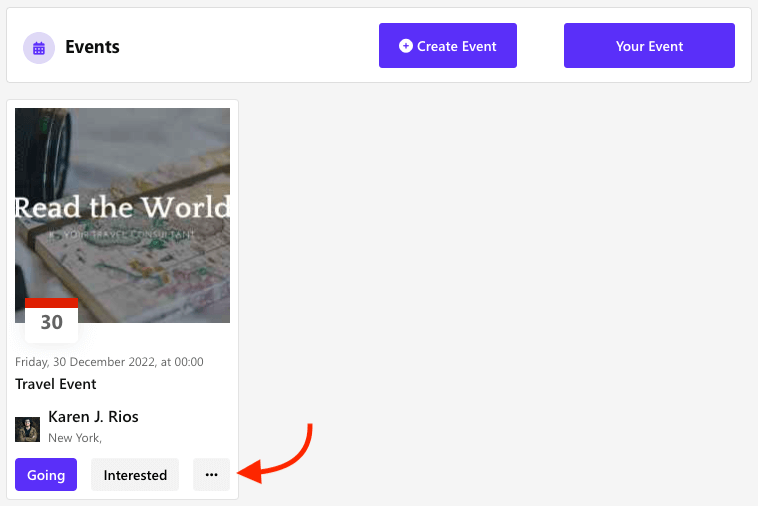The height and width of the screenshot is (506, 758).
Task: Click Karen J. Rios profile avatar
Action: point(27,428)
